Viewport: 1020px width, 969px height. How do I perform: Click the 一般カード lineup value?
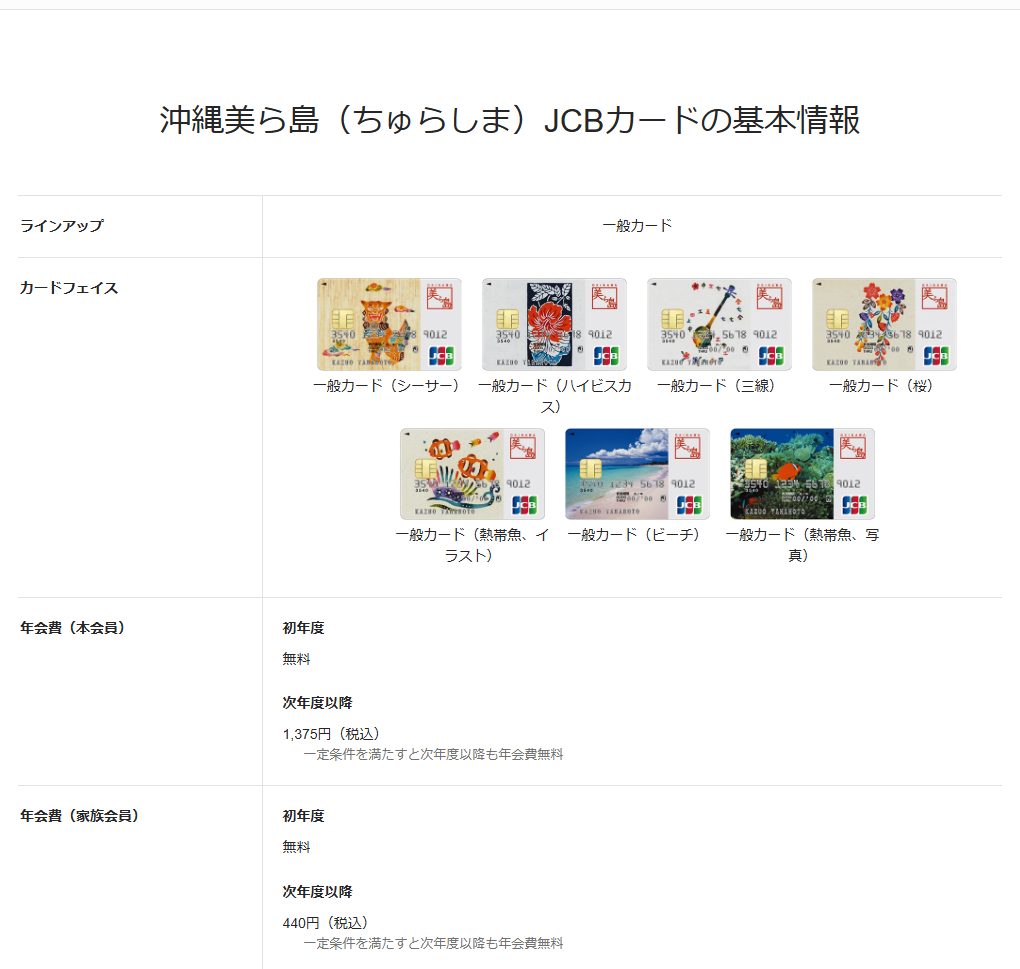coord(638,226)
